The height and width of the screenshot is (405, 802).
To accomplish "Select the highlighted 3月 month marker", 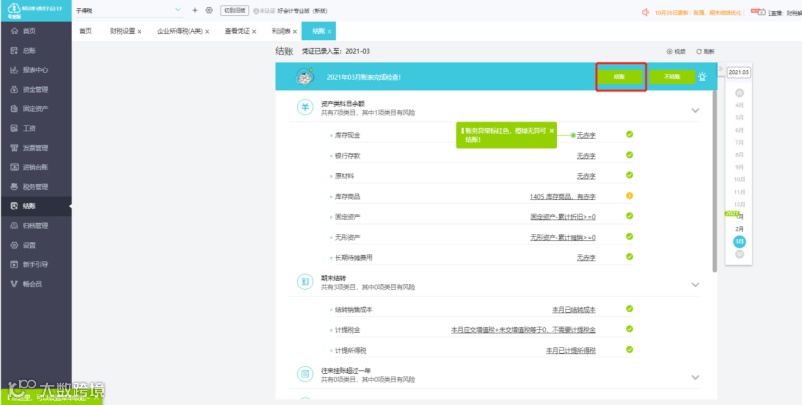I will 739,241.
